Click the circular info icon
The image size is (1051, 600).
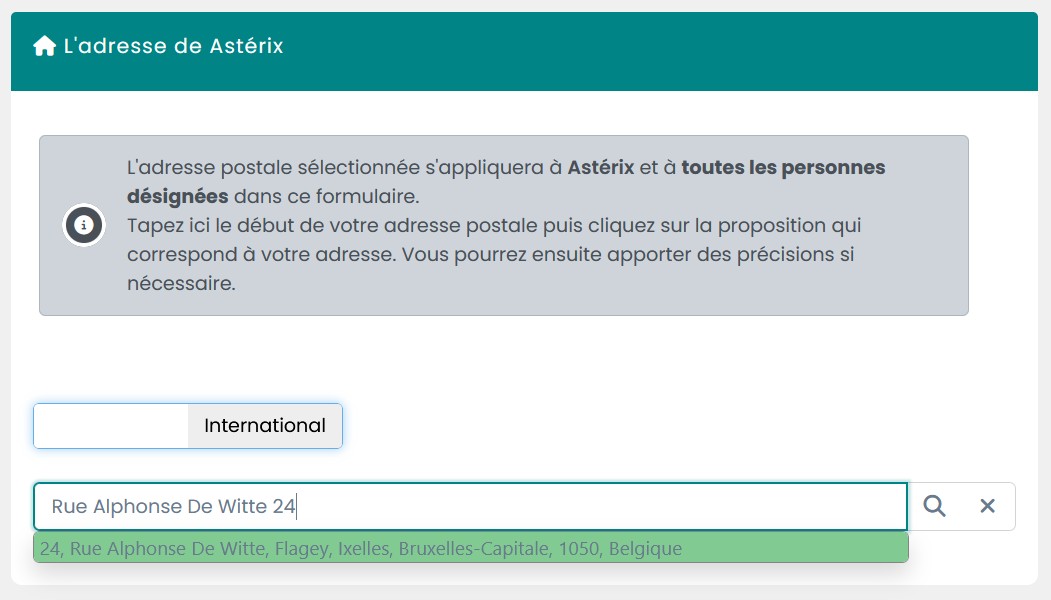(84, 225)
